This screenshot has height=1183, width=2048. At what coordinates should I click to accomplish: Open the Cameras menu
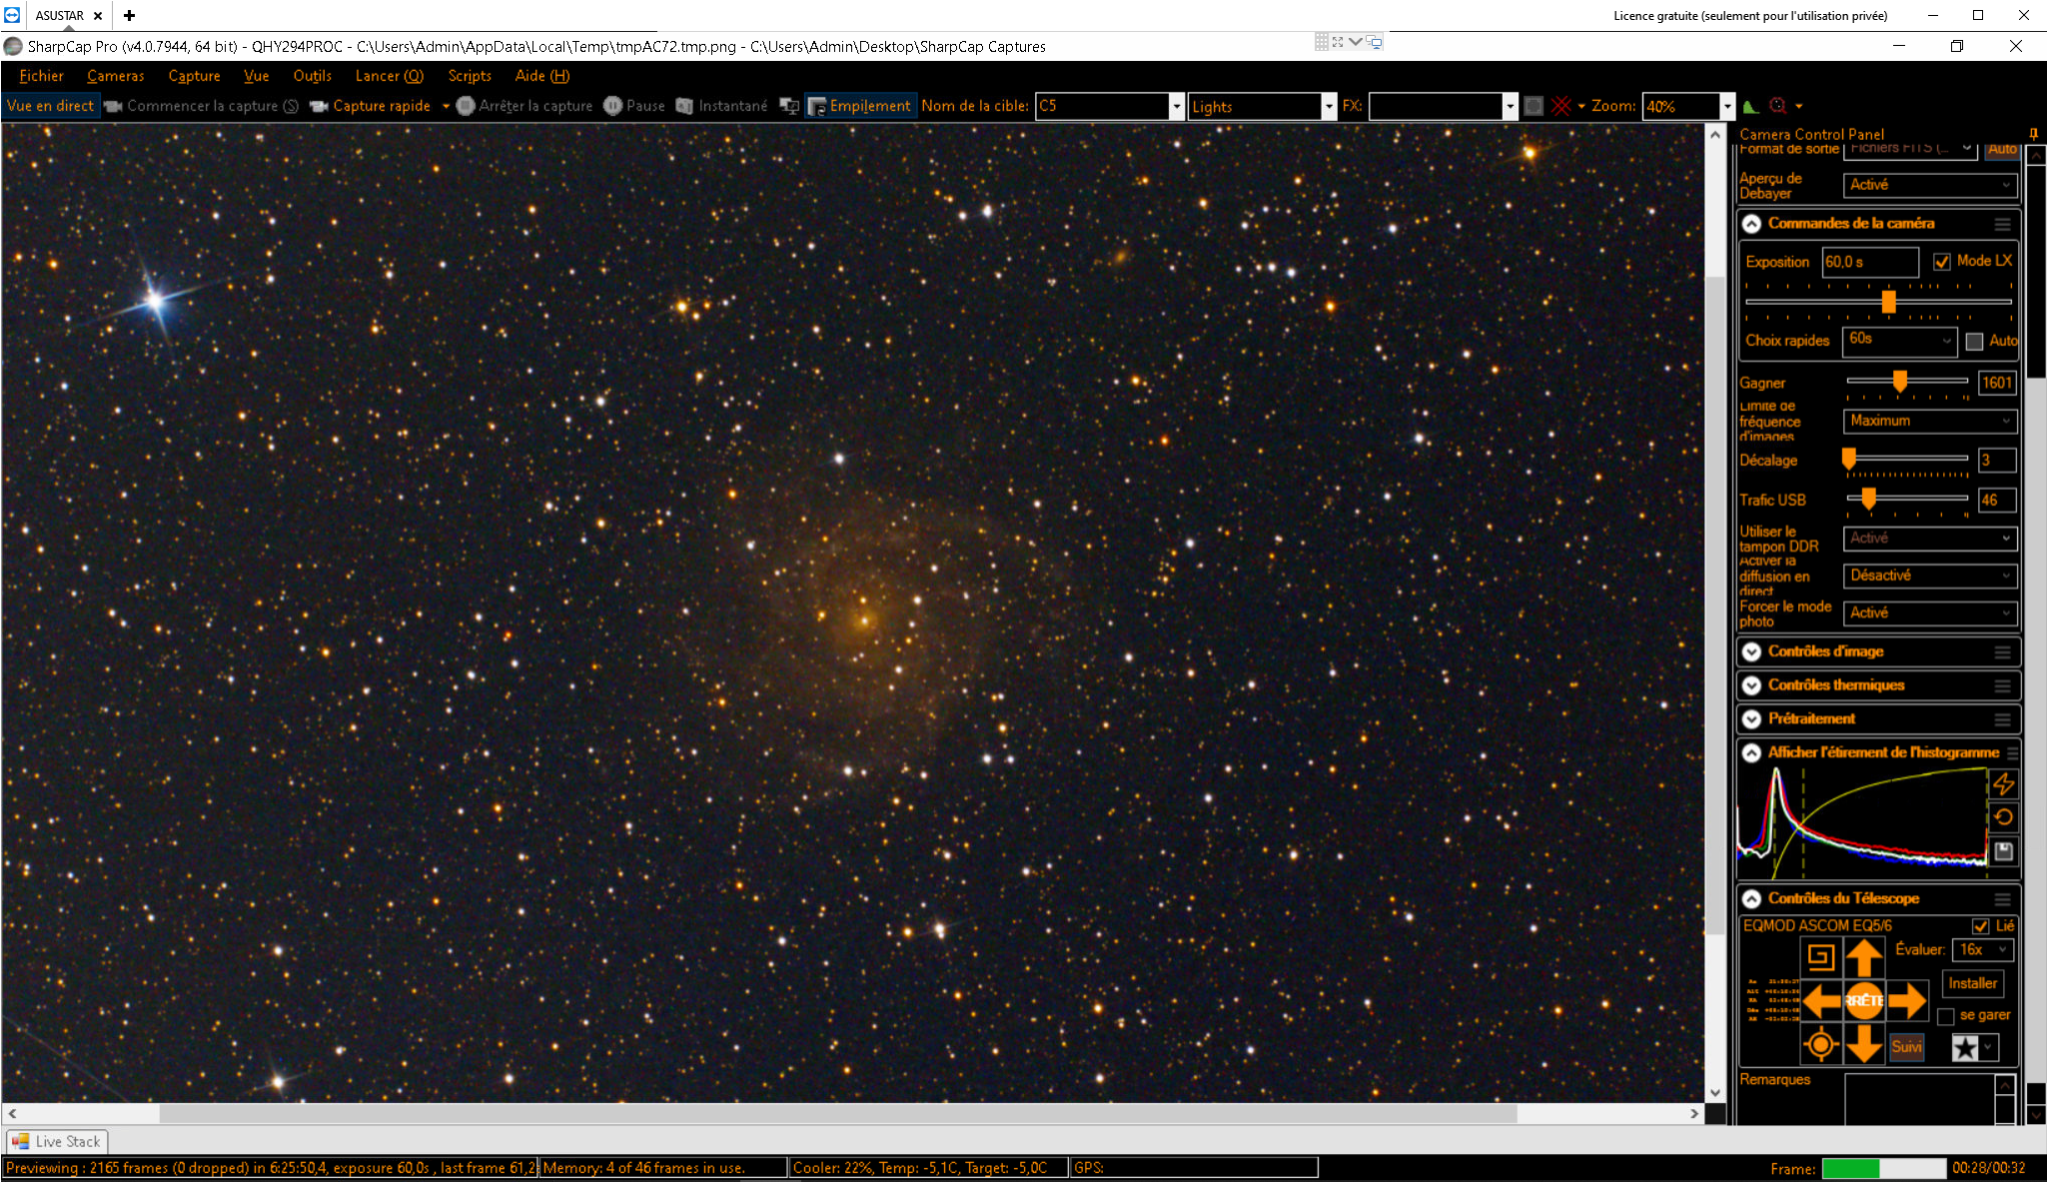(x=115, y=76)
